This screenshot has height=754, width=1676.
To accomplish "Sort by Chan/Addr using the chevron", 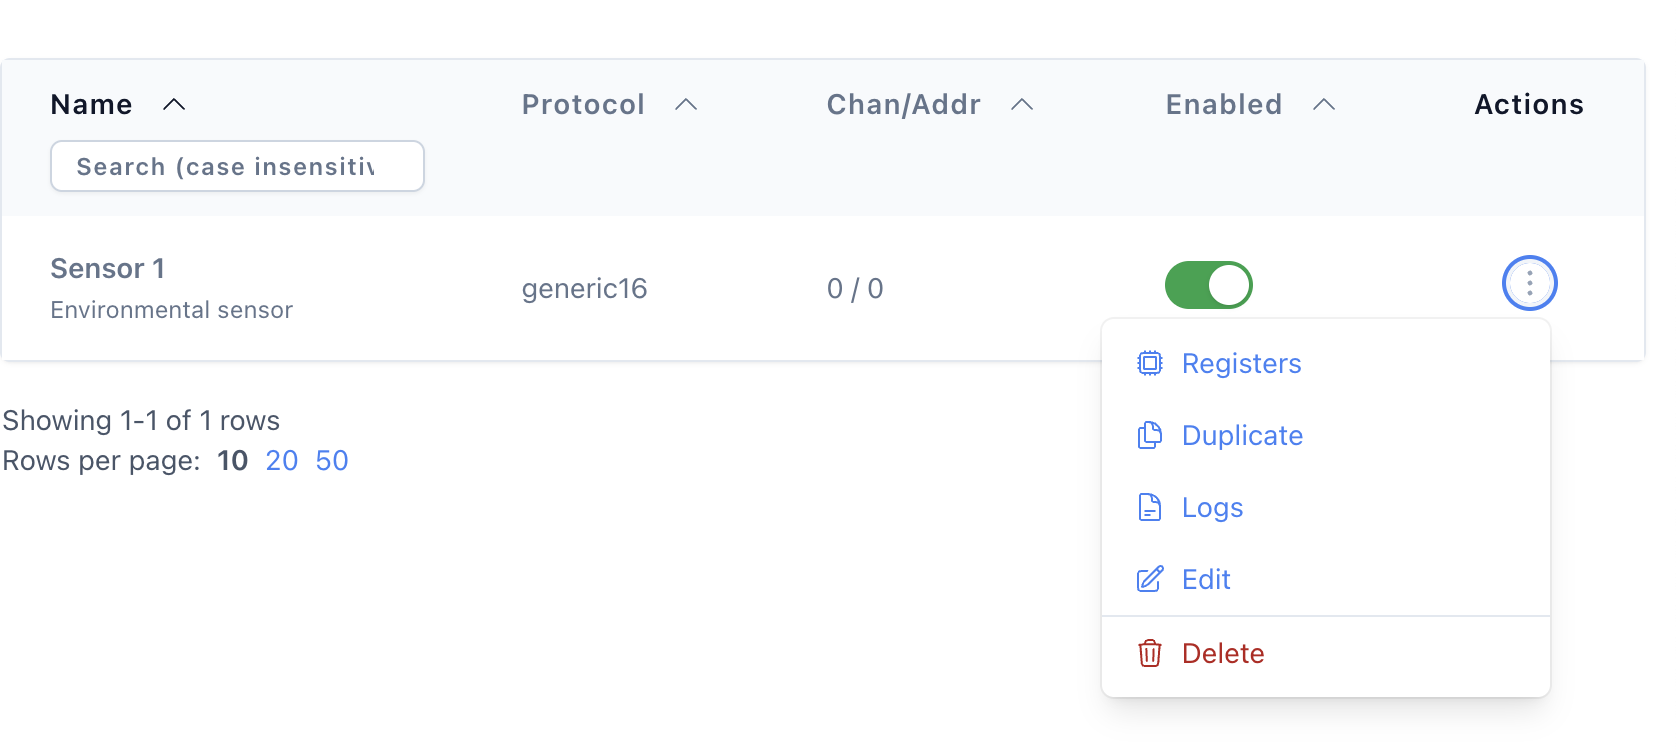I will coord(1022,104).
